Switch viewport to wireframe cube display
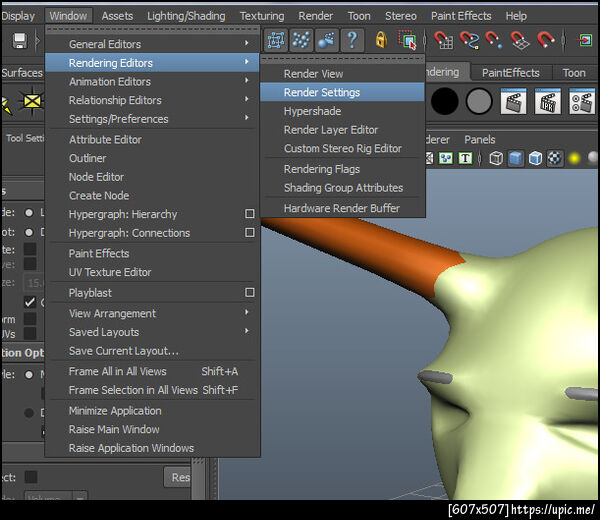Screen dimensions: 600x520 496,158
